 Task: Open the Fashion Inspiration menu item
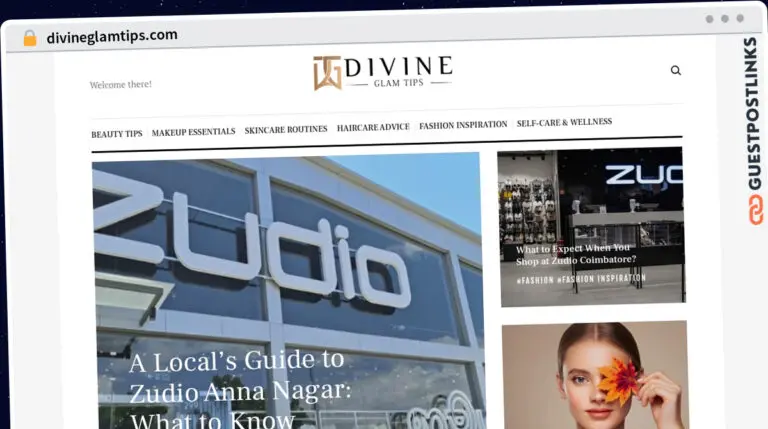463,125
